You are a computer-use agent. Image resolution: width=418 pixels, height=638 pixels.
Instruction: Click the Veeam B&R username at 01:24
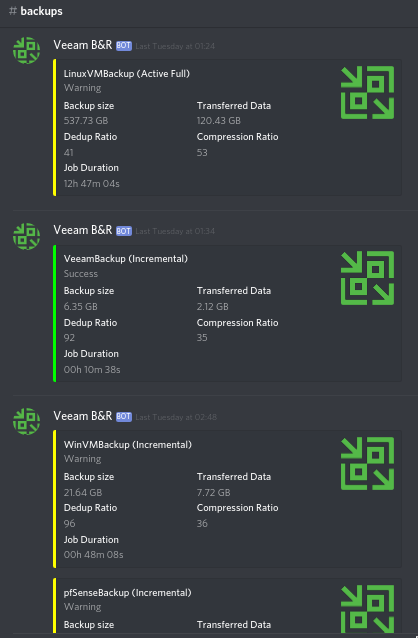(x=83, y=45)
